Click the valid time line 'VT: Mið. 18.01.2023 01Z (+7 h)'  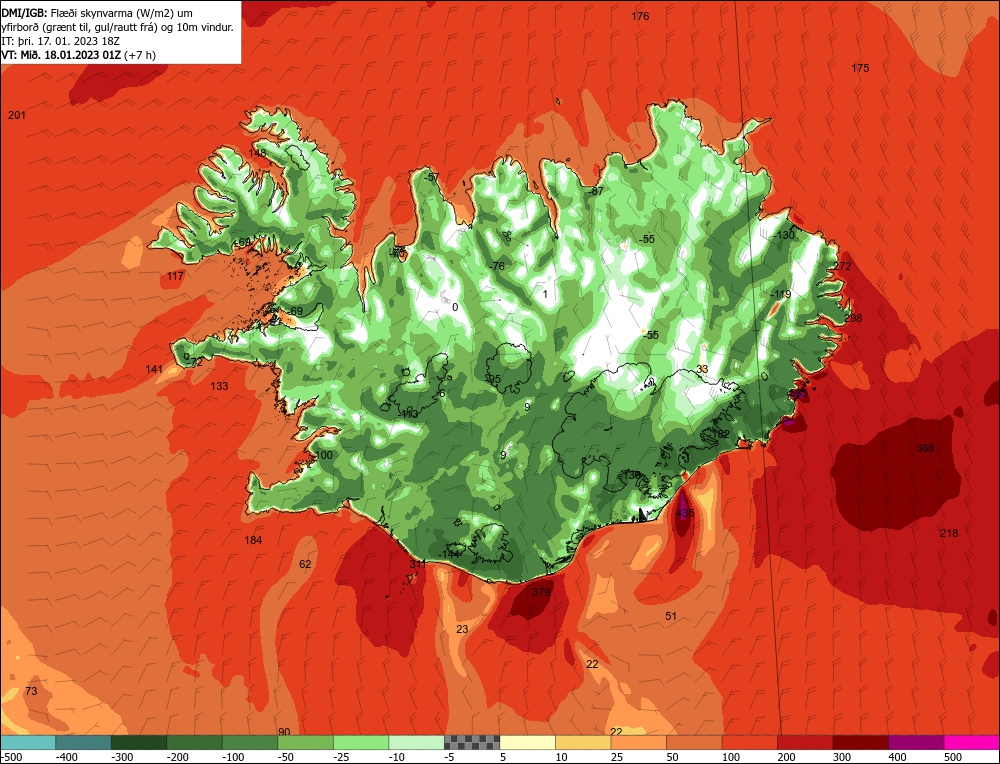click(78, 55)
